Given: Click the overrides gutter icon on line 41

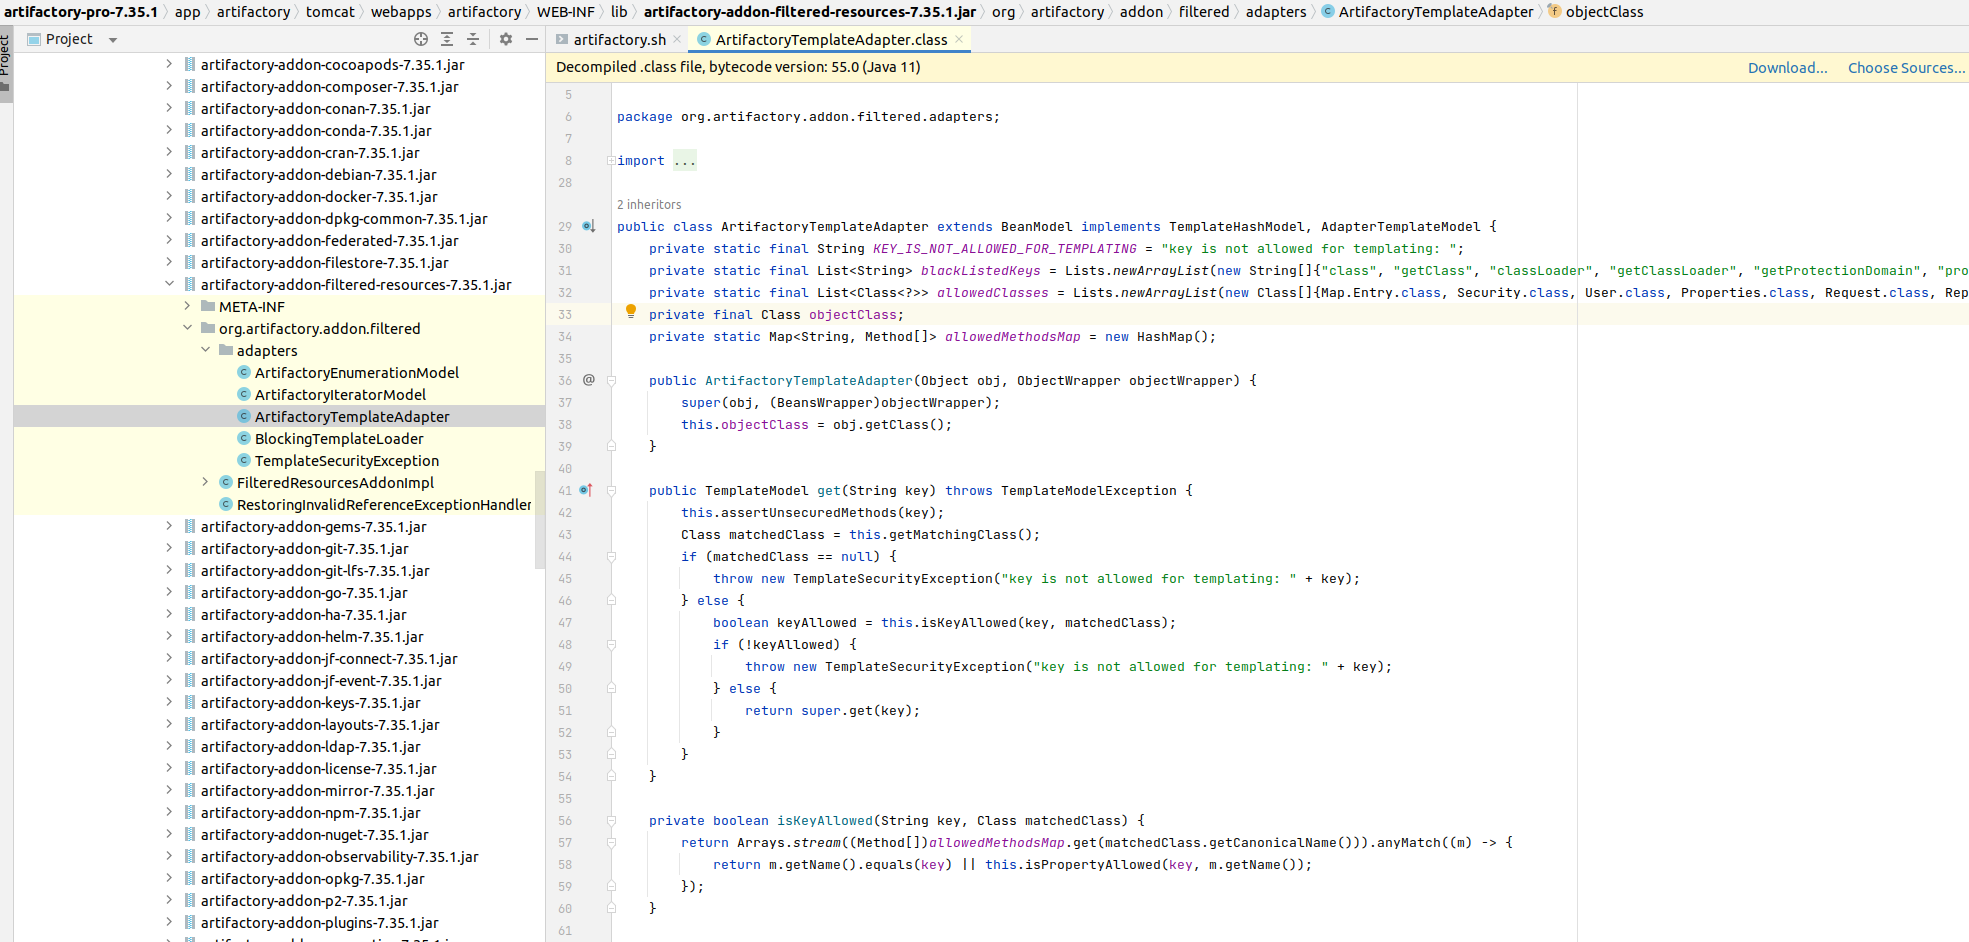Looking at the screenshot, I should pos(586,490).
